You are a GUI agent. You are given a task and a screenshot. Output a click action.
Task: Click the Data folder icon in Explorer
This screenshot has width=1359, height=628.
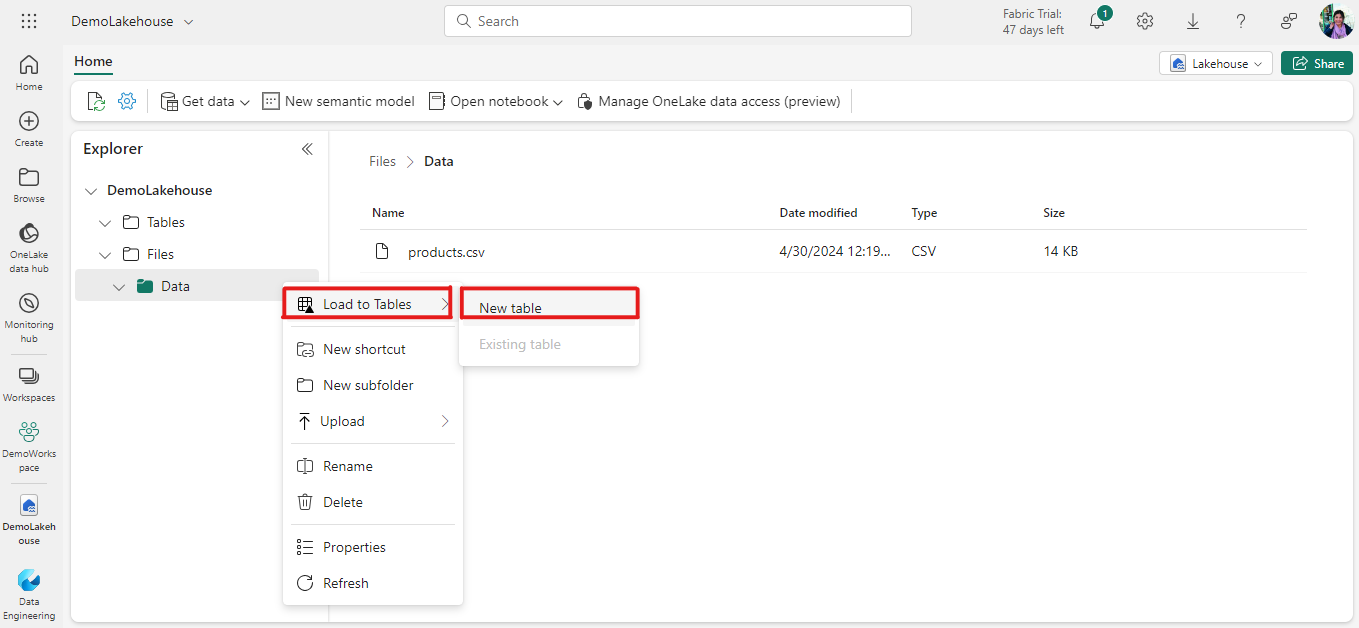tap(145, 286)
